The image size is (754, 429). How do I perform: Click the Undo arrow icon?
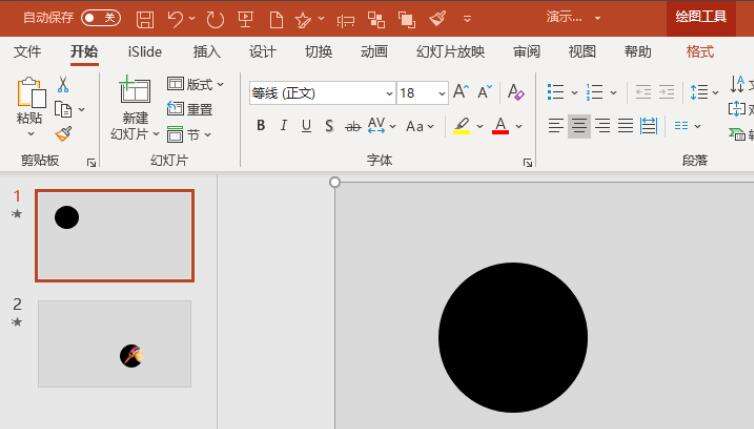(x=176, y=19)
